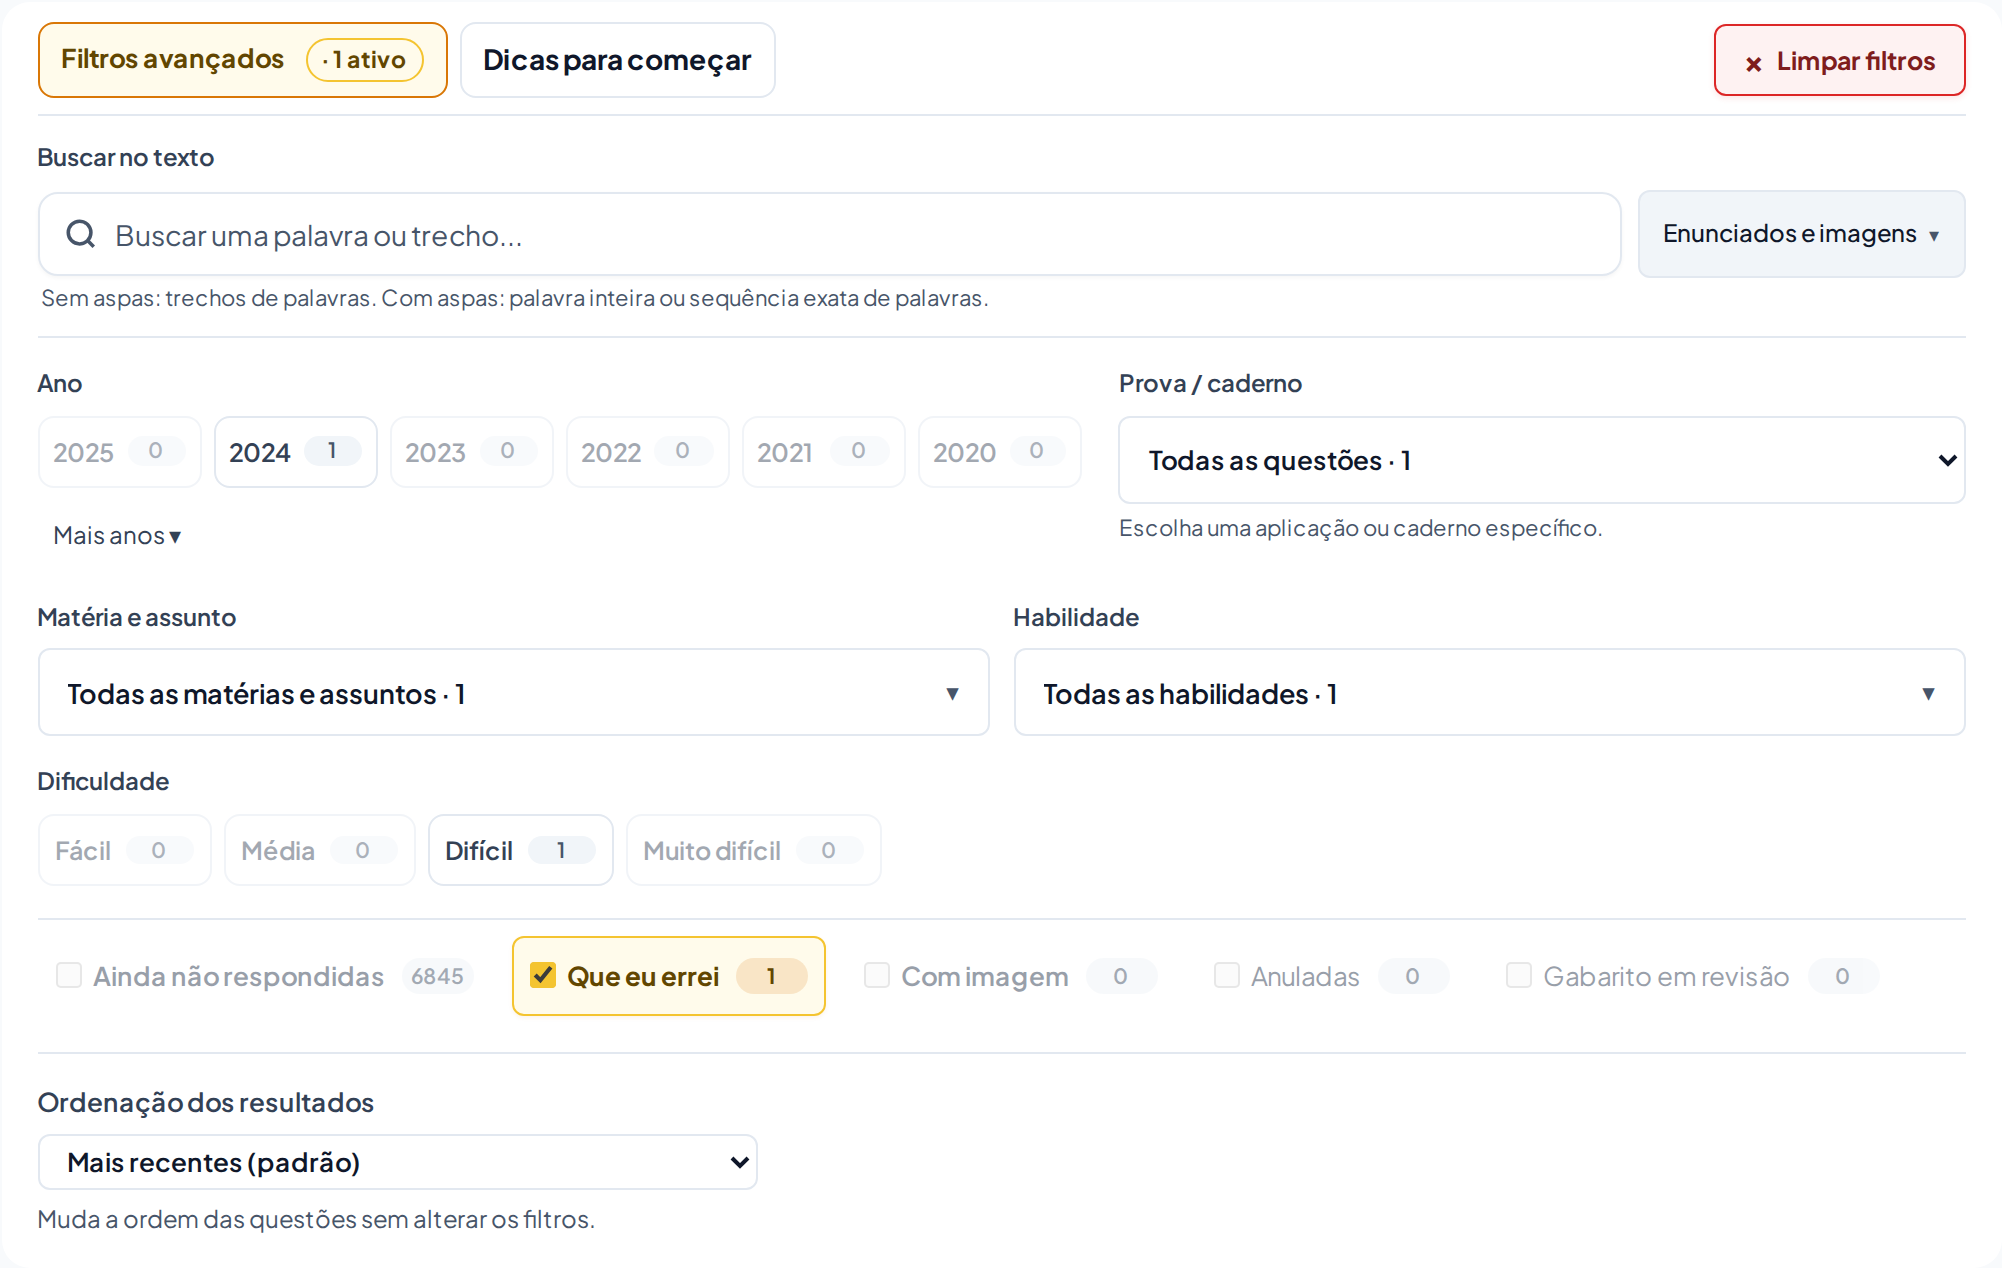
Task: Click the chevron on Prova / caderno select
Action: coord(1947,460)
